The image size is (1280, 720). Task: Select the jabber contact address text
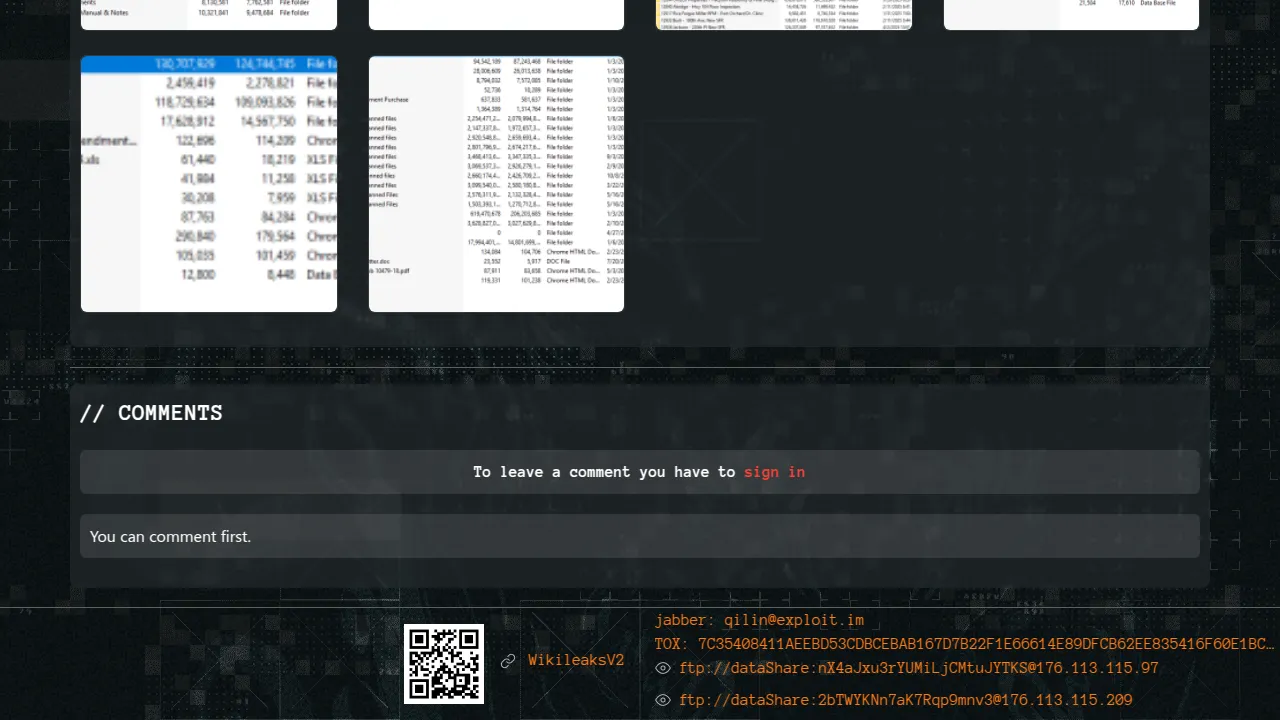pyautogui.click(x=759, y=621)
